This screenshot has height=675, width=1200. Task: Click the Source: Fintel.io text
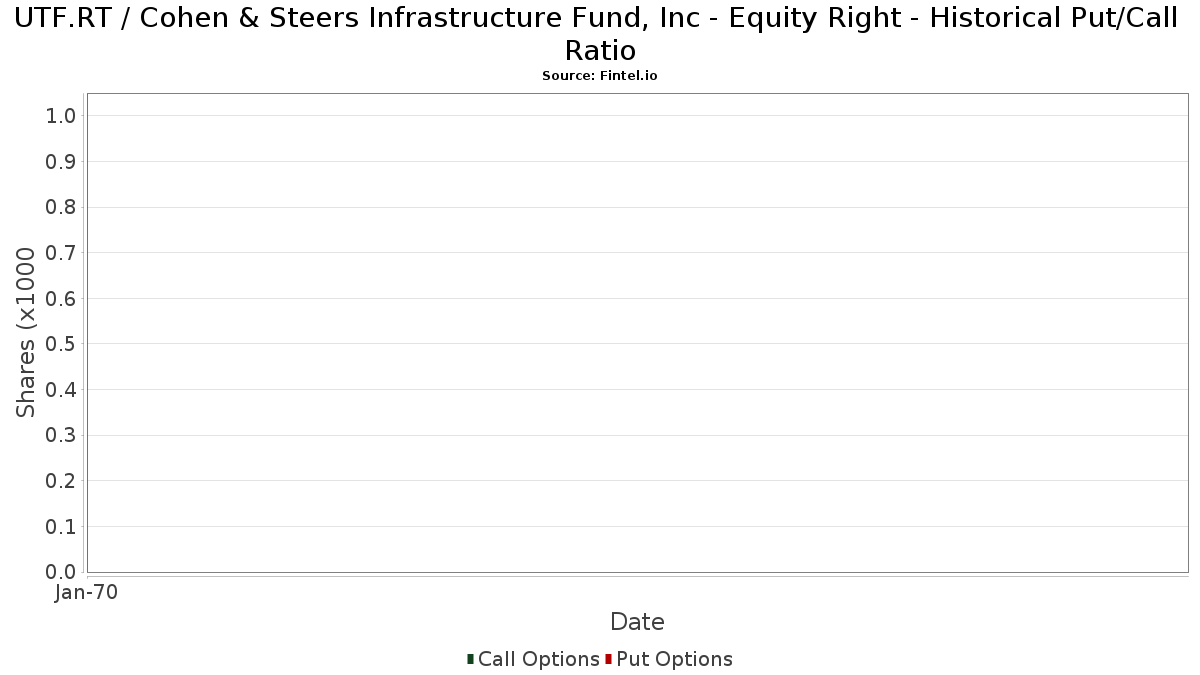[x=600, y=76]
